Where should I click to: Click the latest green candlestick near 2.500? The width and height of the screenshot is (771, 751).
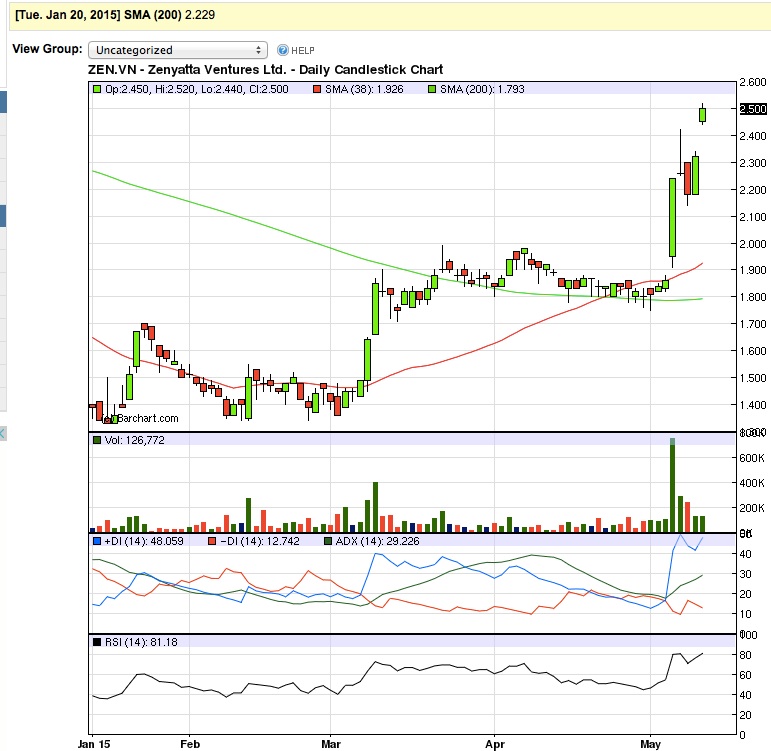pos(703,115)
